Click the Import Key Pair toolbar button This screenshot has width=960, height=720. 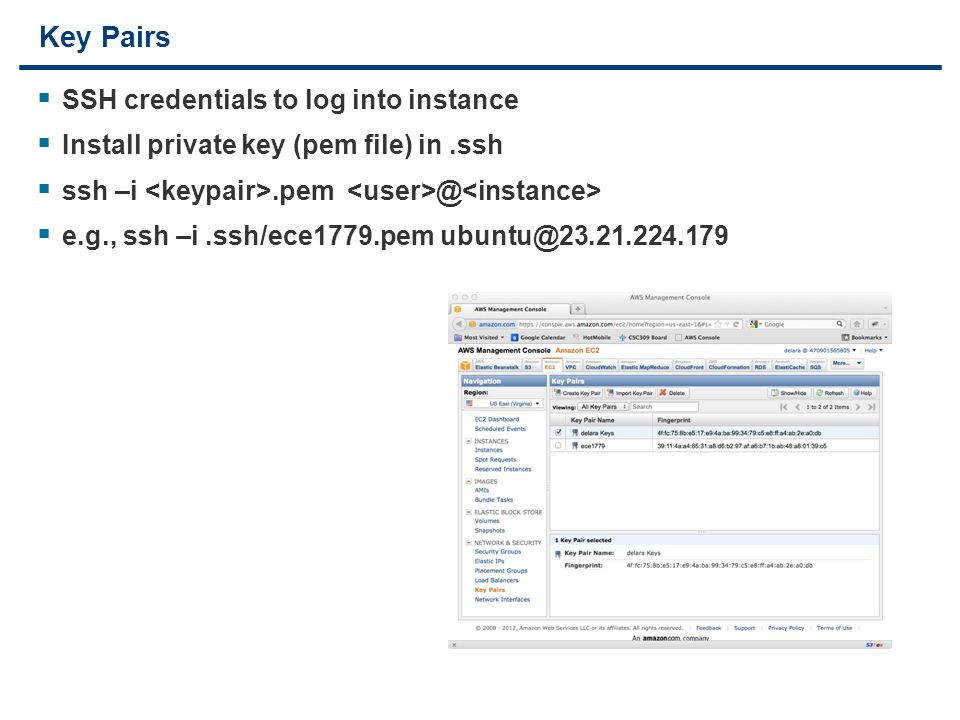pyautogui.click(x=630, y=392)
